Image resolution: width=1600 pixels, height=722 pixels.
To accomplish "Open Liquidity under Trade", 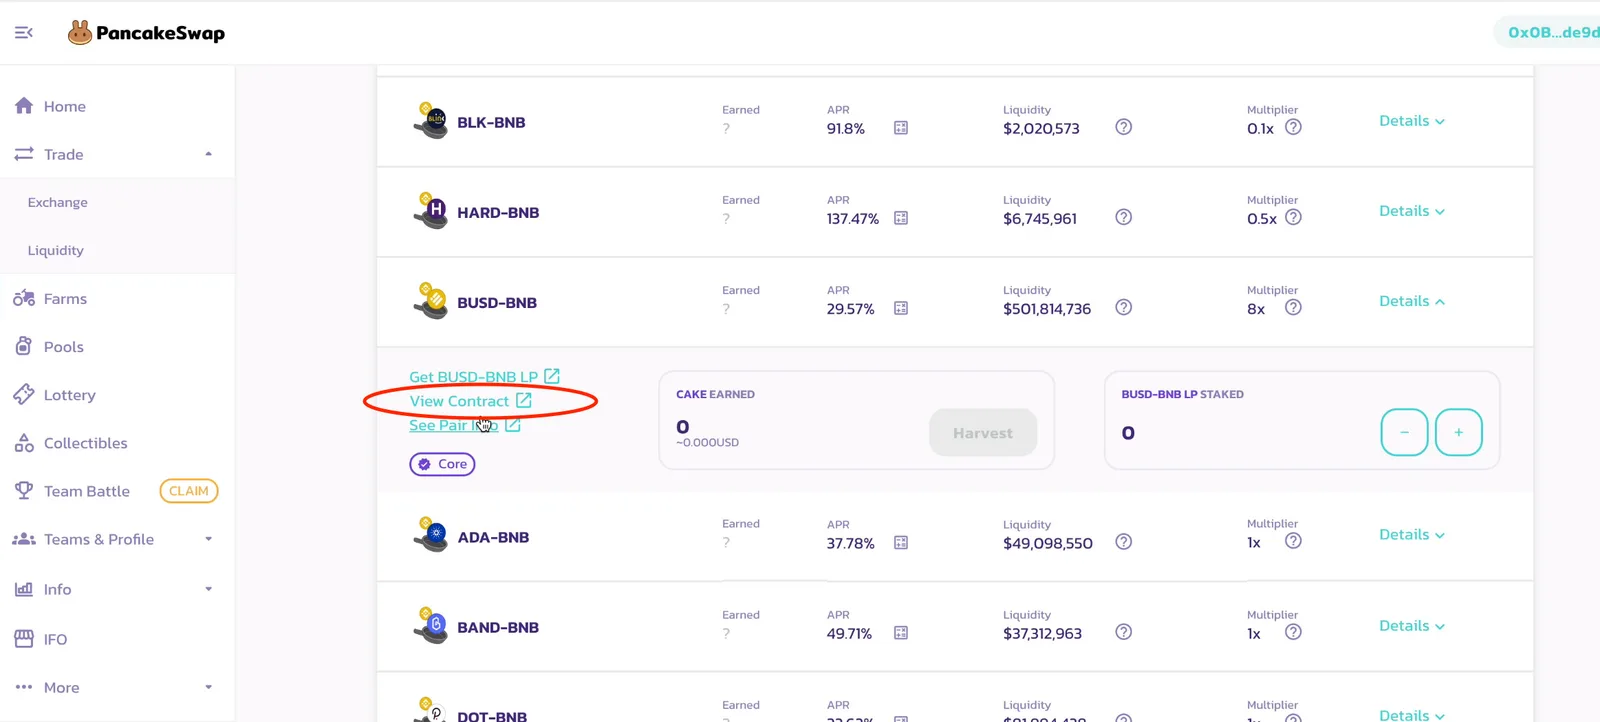I will (x=56, y=250).
